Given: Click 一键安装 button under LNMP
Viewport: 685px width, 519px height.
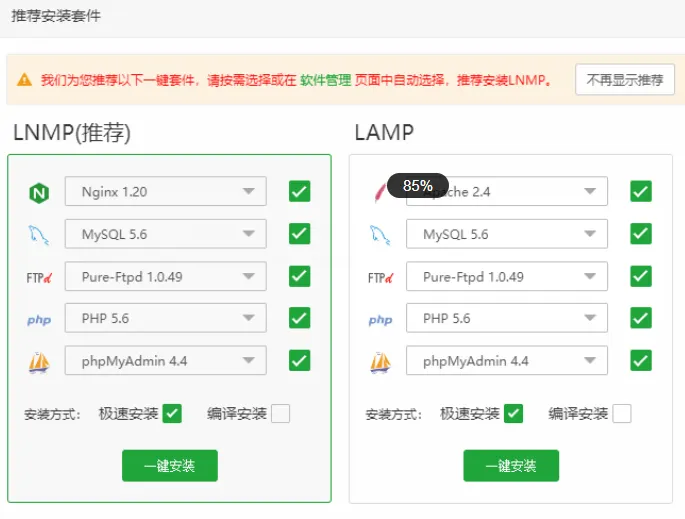Looking at the screenshot, I should [x=170, y=466].
